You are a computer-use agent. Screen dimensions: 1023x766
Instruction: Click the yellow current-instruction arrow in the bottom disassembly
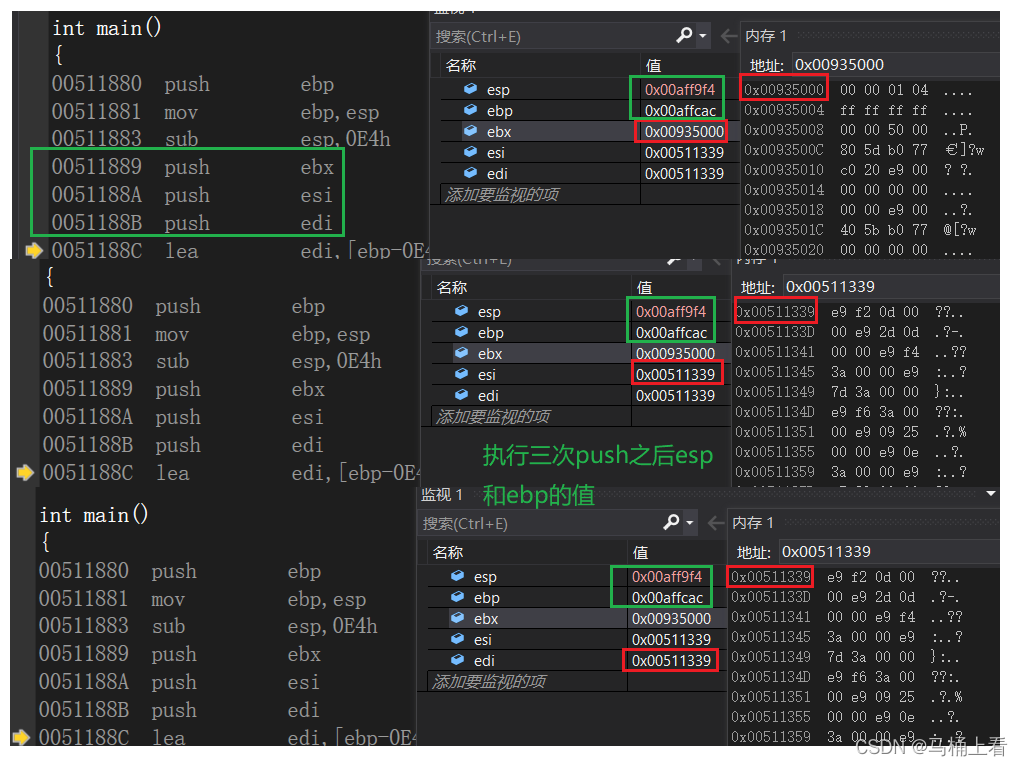point(21,737)
